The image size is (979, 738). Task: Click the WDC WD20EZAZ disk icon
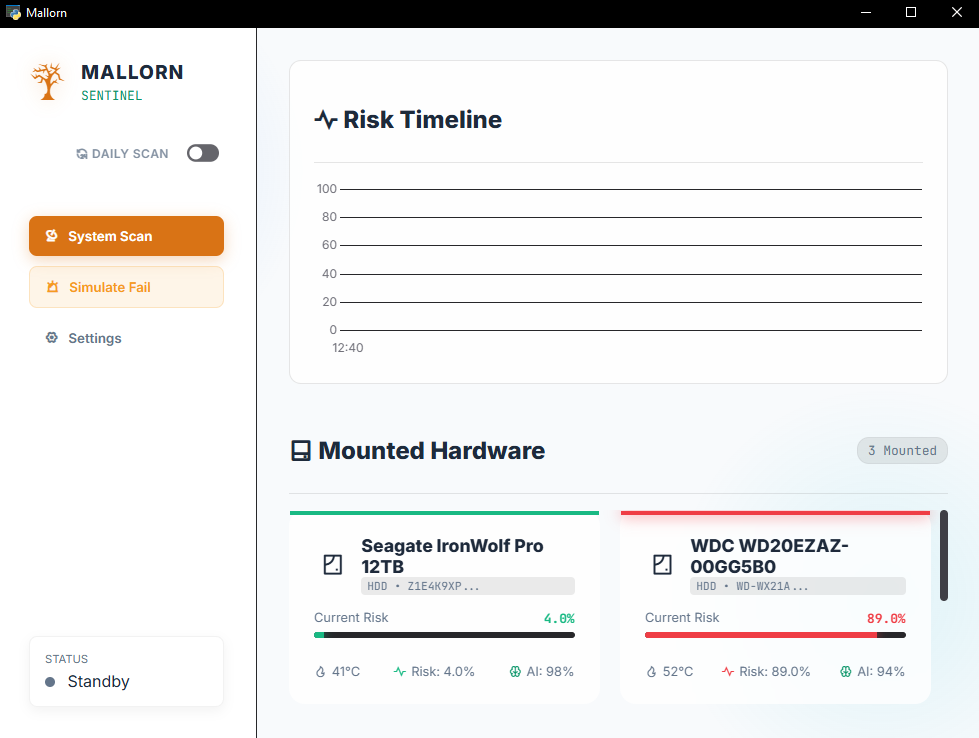(662, 565)
